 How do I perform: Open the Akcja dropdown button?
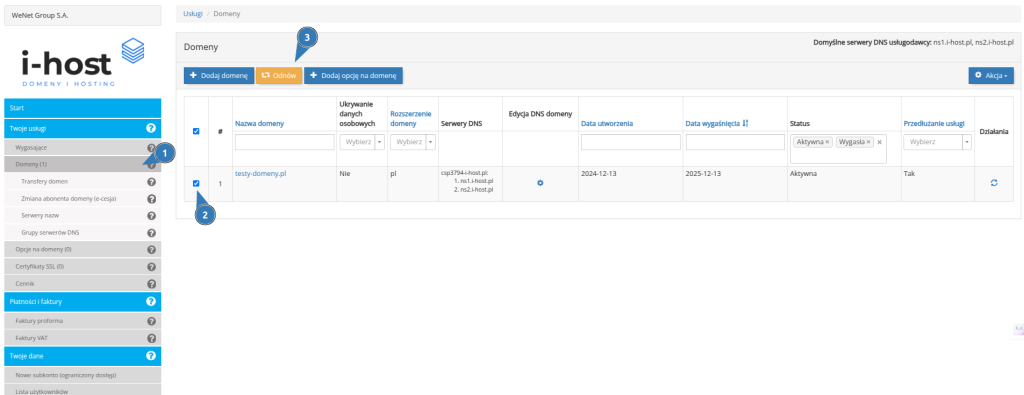point(991,76)
